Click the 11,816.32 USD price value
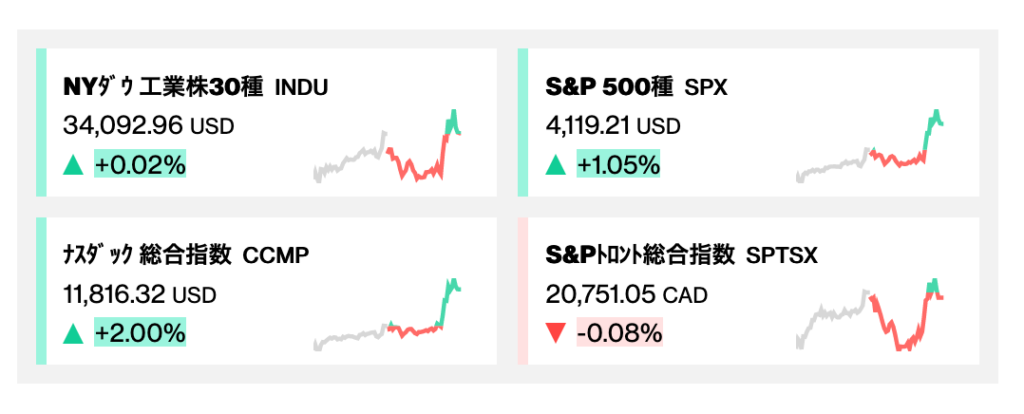Viewport: 1024px width, 414px height. 139,295
